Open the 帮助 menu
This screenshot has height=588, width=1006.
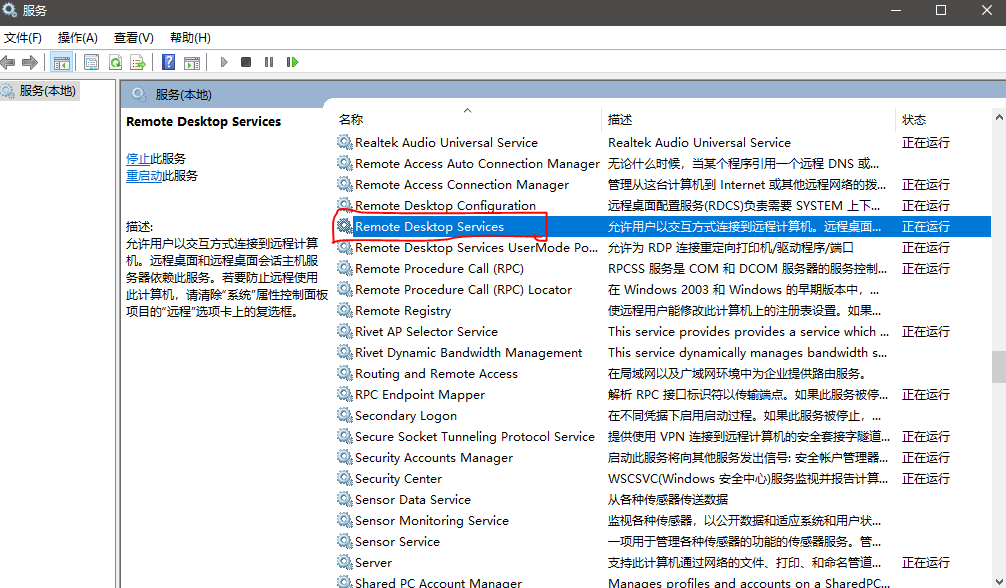click(188, 38)
